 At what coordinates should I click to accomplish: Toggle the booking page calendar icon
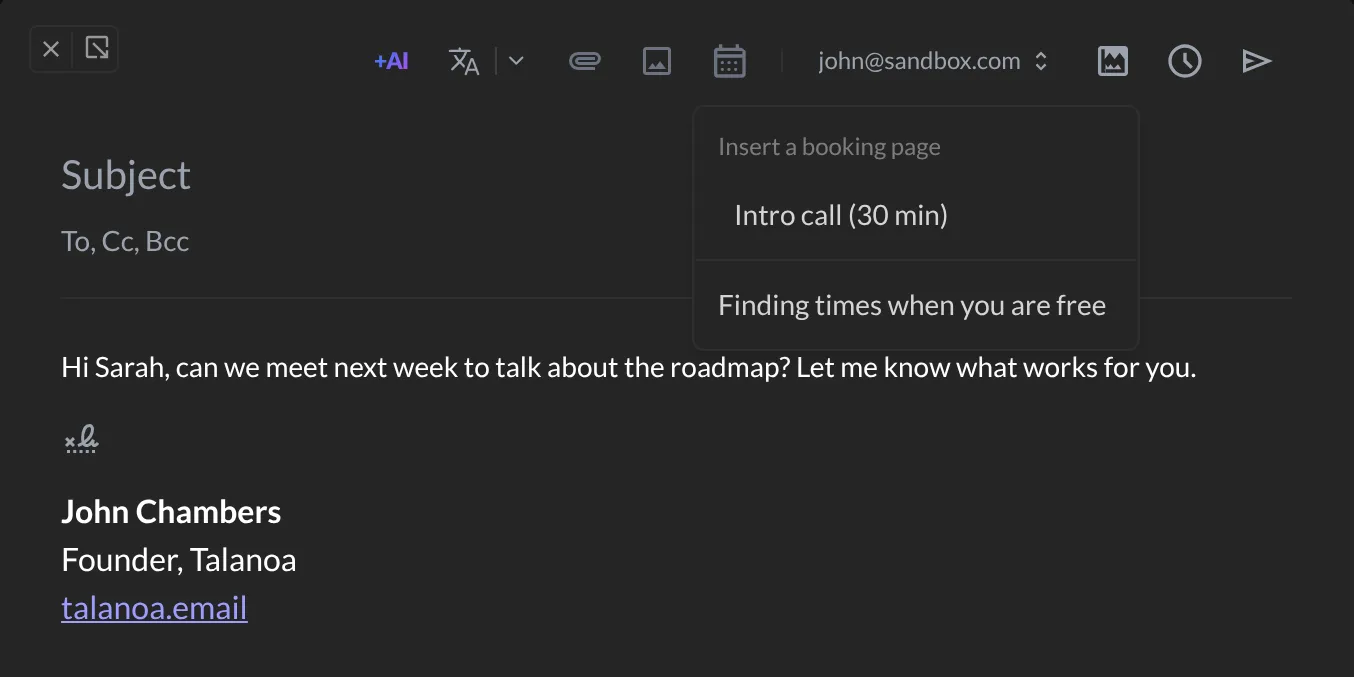click(730, 61)
